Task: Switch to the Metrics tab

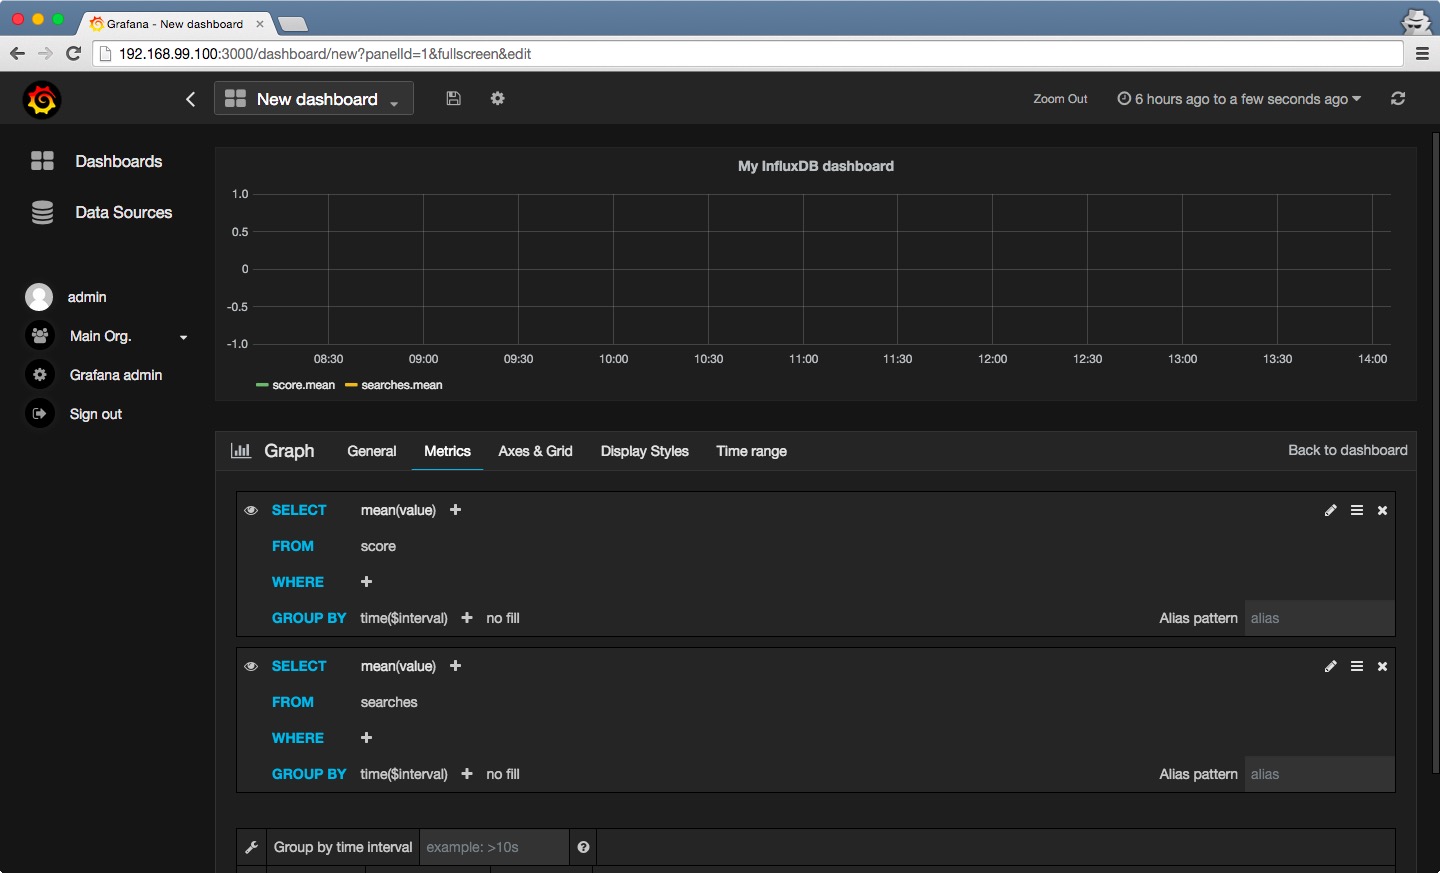Action: [x=447, y=451]
